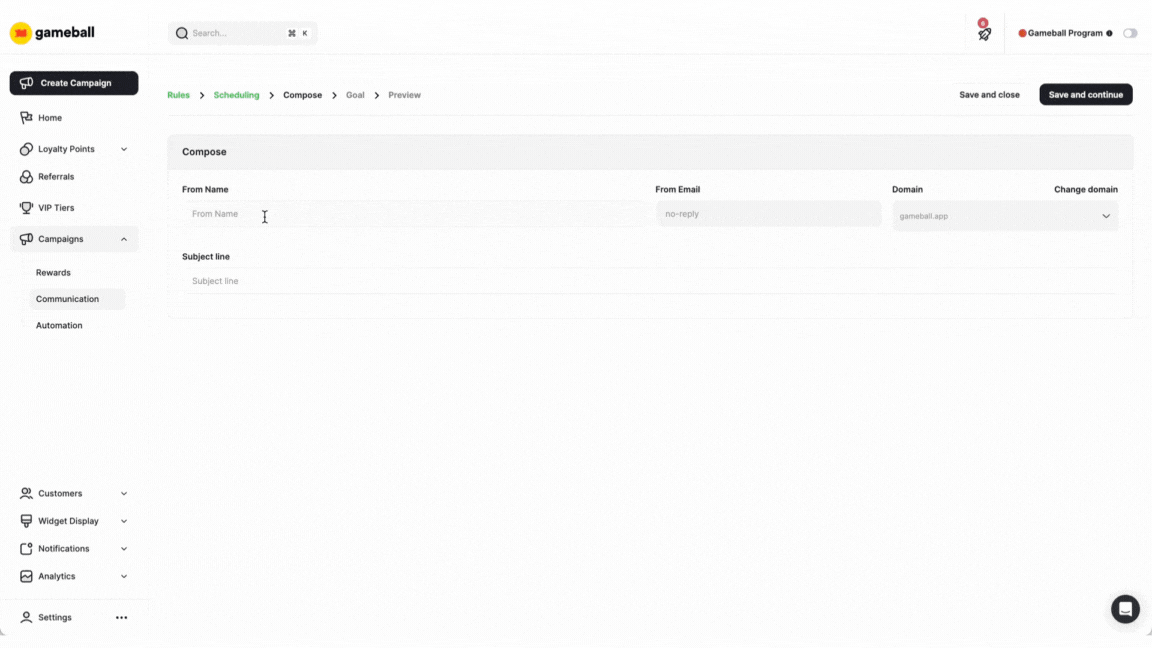Click the search magnifier in search bar
This screenshot has height=648, width=1152.
click(181, 32)
